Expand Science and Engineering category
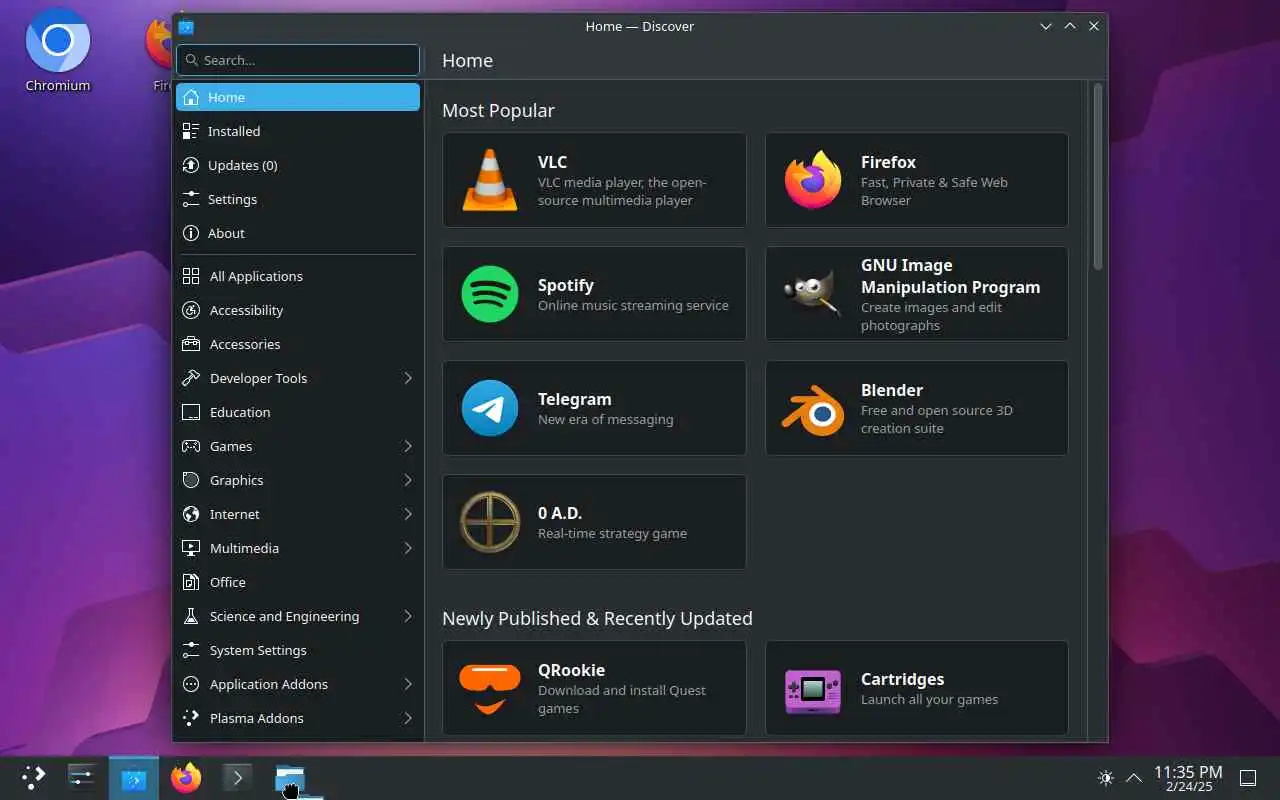 click(x=408, y=616)
